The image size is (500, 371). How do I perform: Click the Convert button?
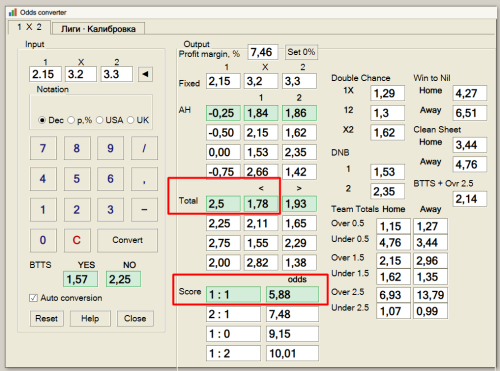[127, 240]
